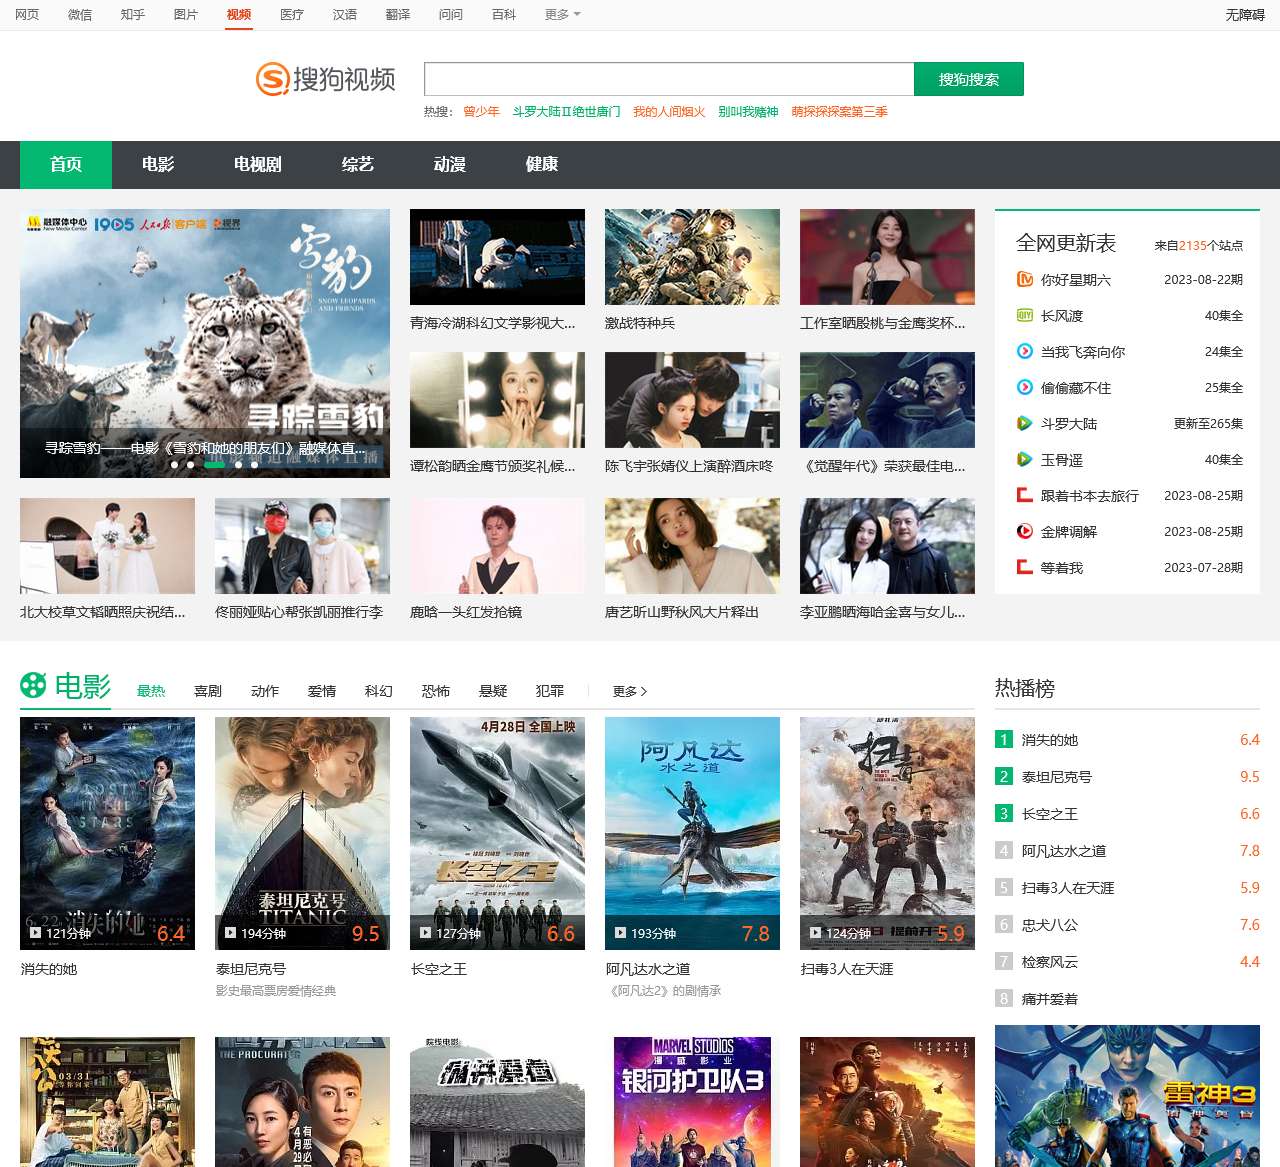Click the 搜狗搜索 button
Viewport: 1280px width, 1167px height.
tap(969, 79)
